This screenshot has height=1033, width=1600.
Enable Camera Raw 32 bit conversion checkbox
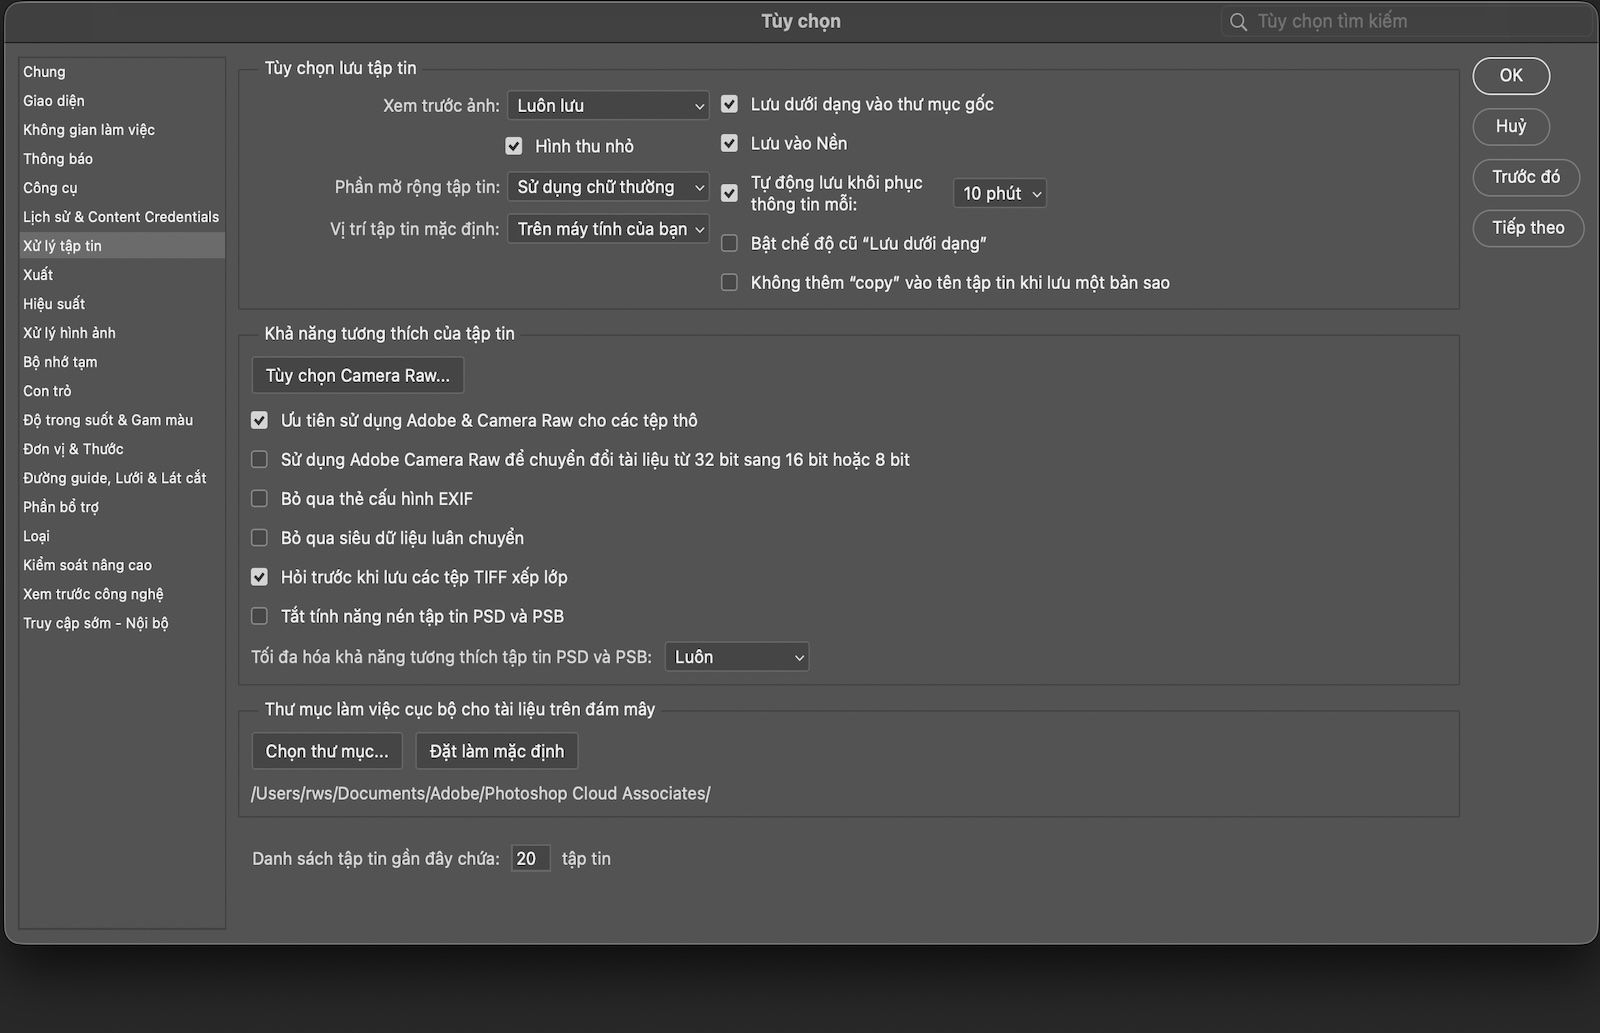pyautogui.click(x=260, y=459)
